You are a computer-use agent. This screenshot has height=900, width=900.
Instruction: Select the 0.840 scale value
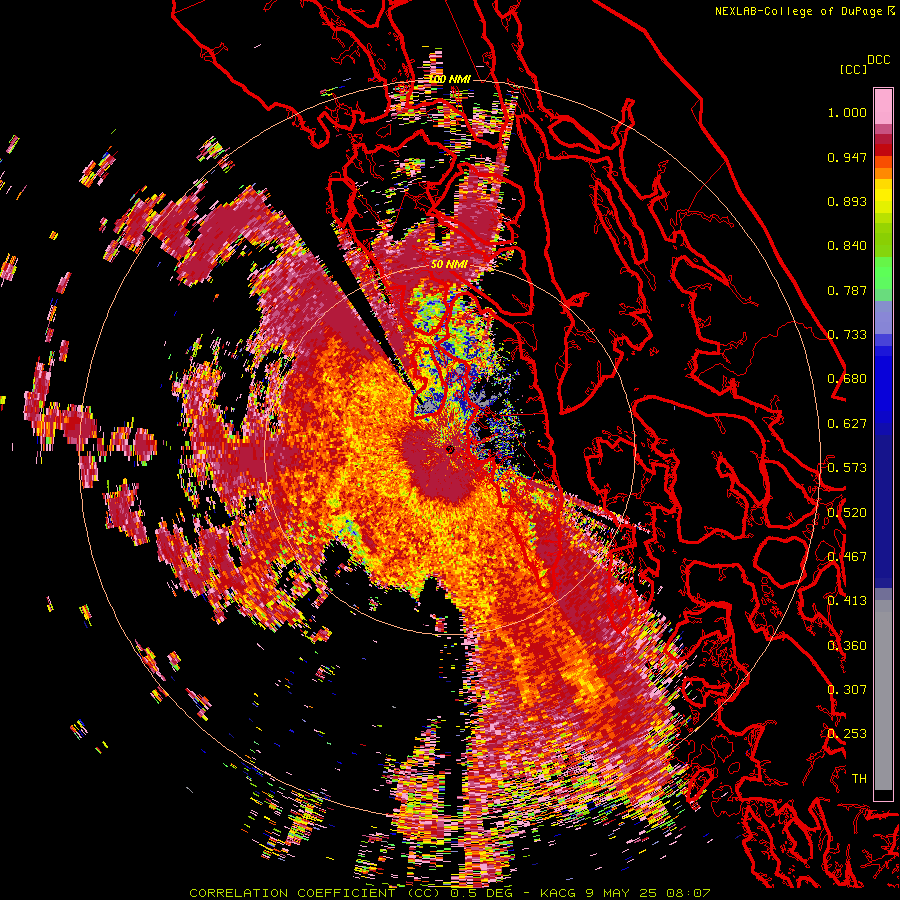pos(847,246)
